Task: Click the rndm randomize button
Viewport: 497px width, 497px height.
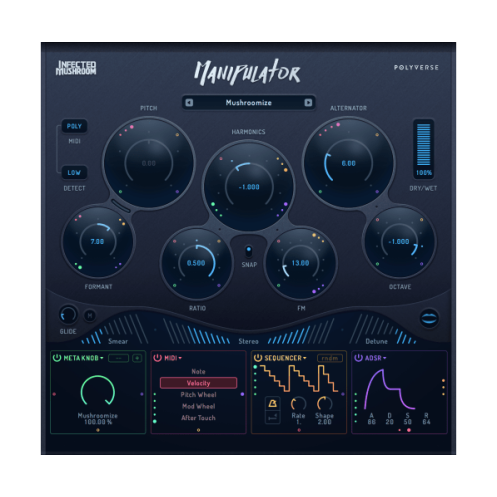Action: [330, 358]
